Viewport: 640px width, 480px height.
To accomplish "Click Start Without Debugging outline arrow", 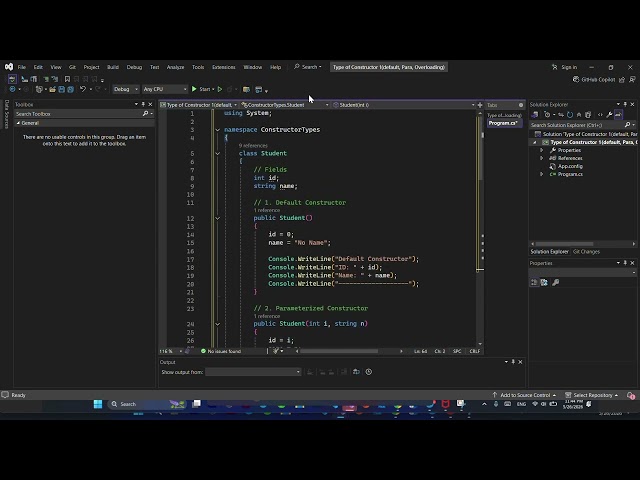I will pyautogui.click(x=220, y=89).
